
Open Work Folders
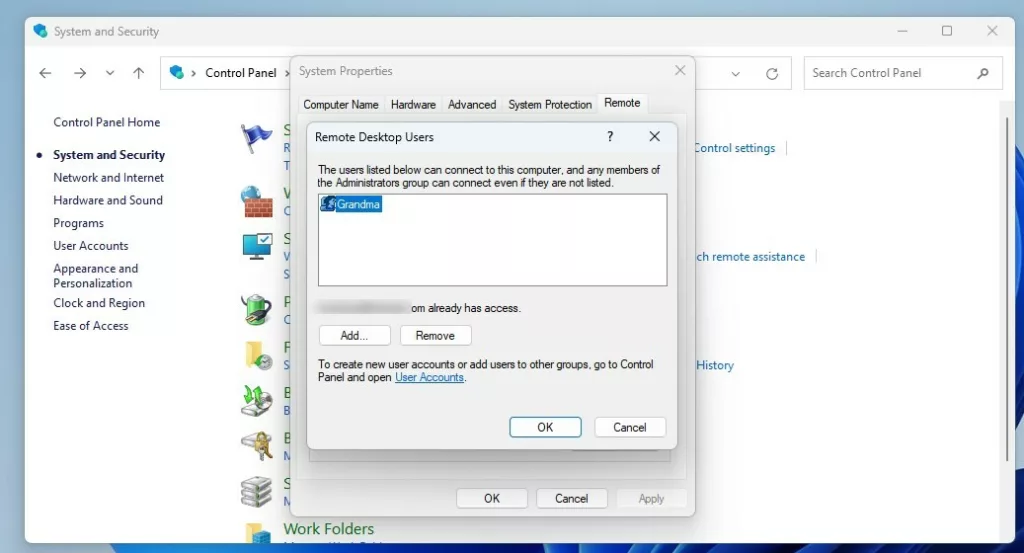pyautogui.click(x=328, y=529)
